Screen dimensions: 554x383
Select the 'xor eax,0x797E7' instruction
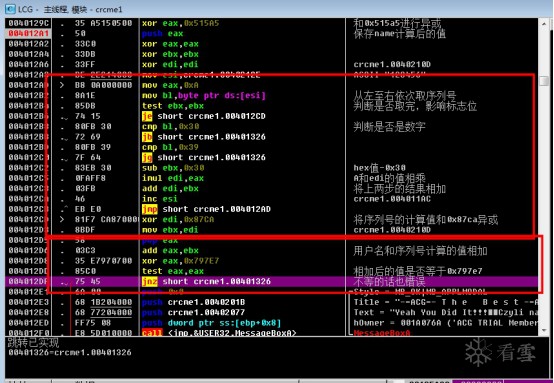(x=181, y=261)
